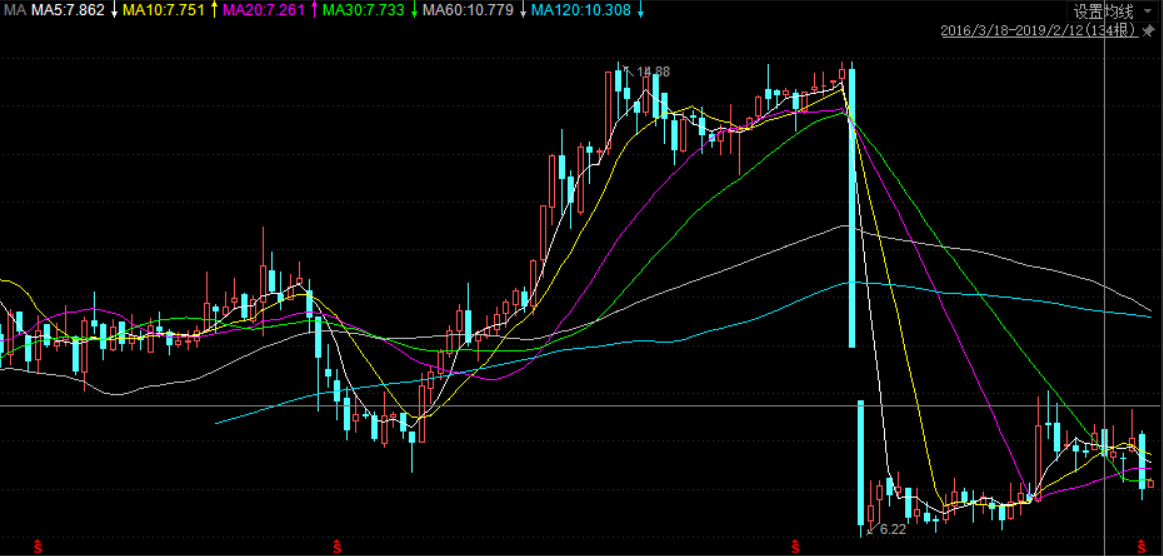Click the gray down arrow after MA60

coord(522,10)
